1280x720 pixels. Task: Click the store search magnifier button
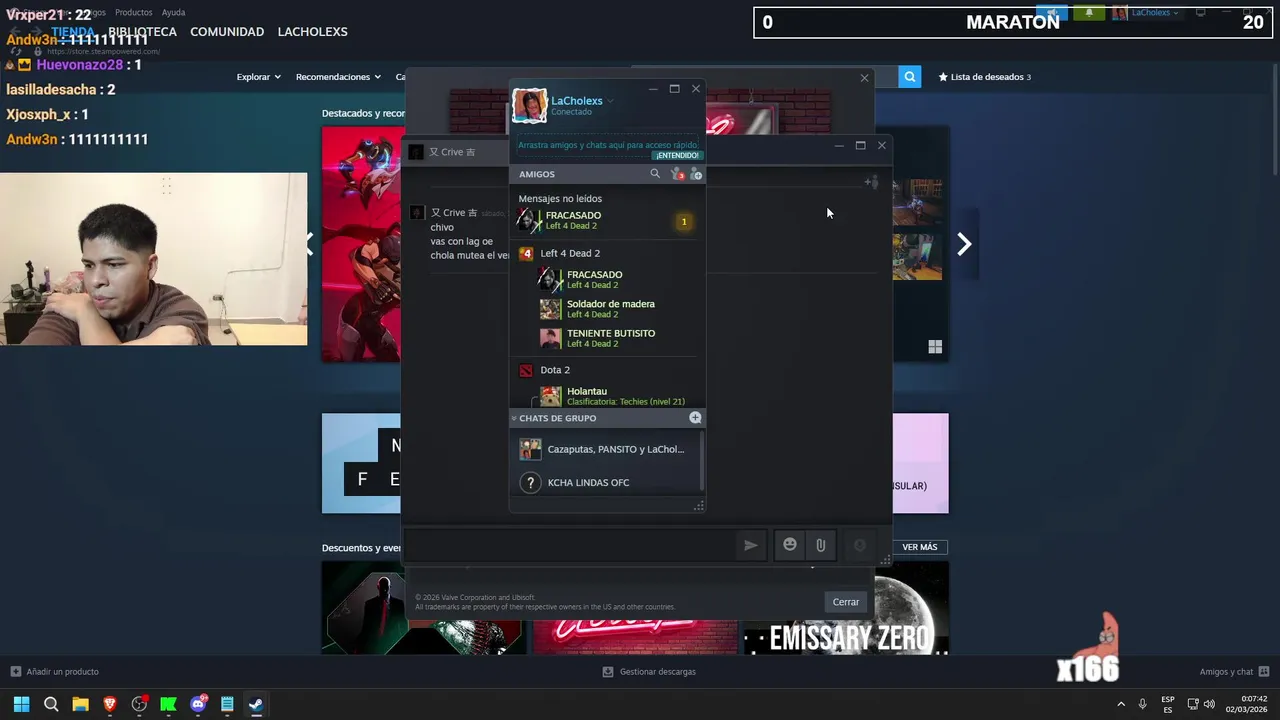click(x=909, y=77)
